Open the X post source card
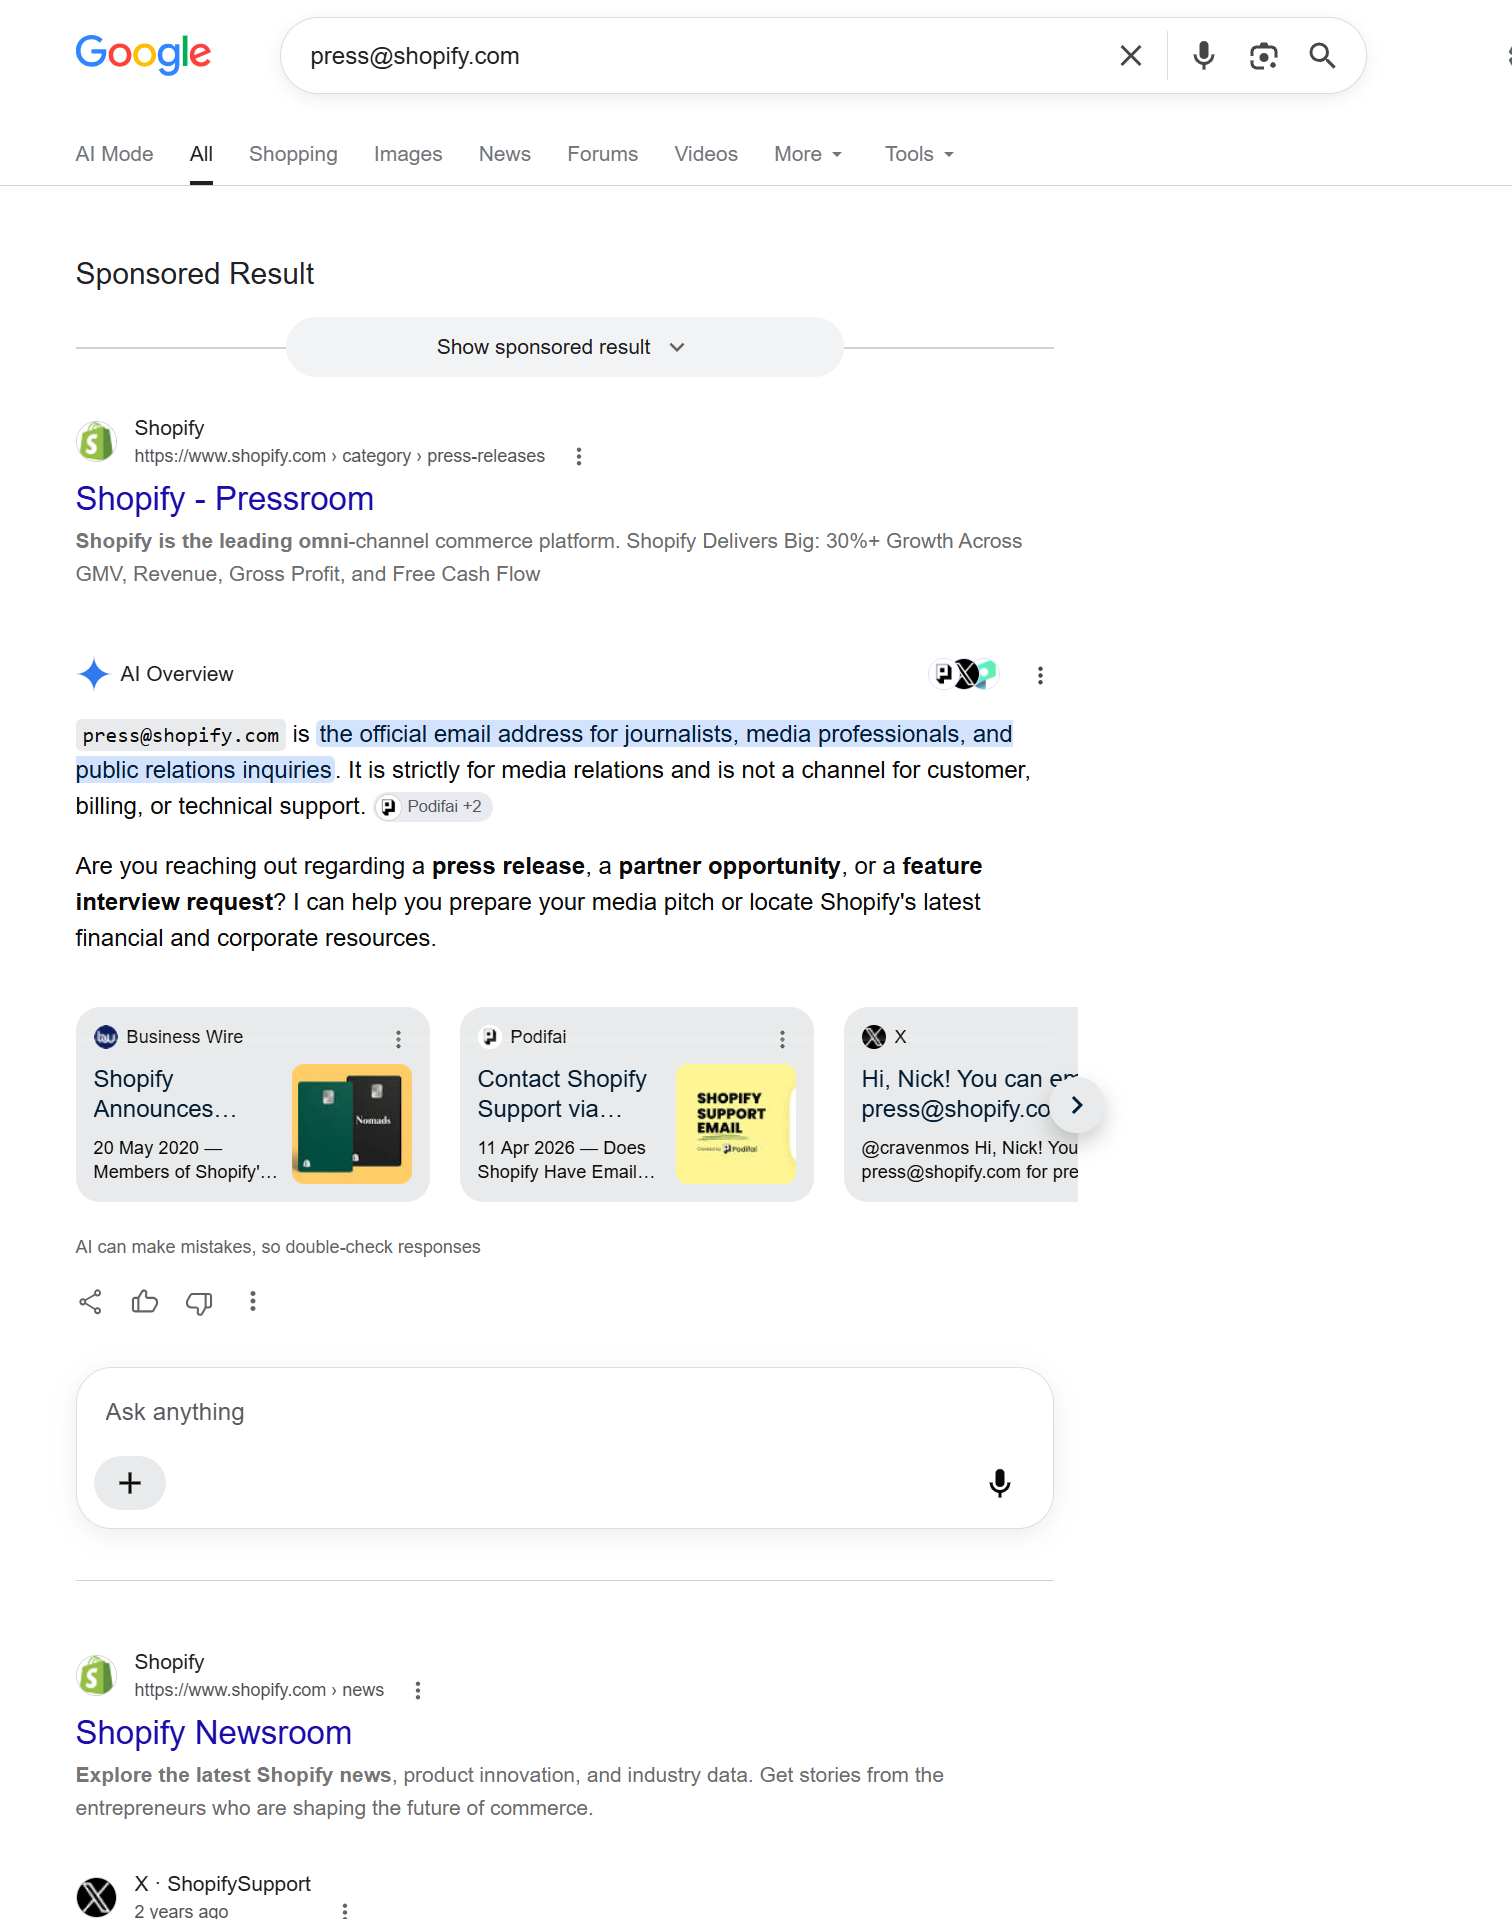This screenshot has width=1512, height=1919. 961,1104
